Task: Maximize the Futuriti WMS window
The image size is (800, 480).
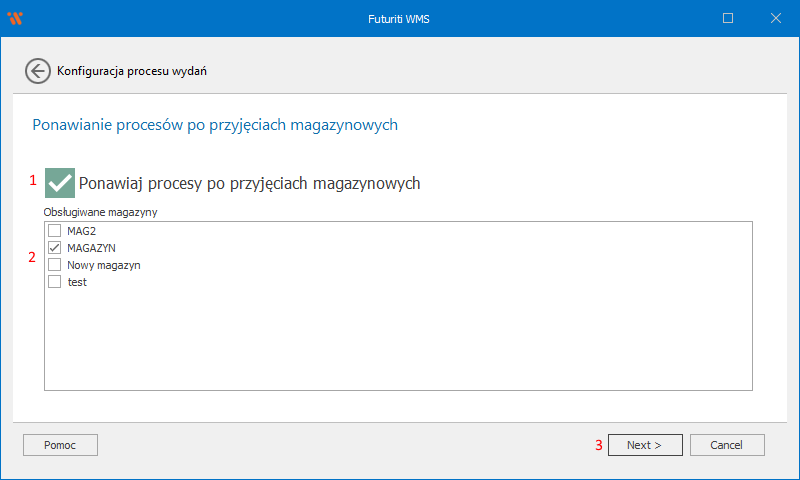Action: (728, 18)
